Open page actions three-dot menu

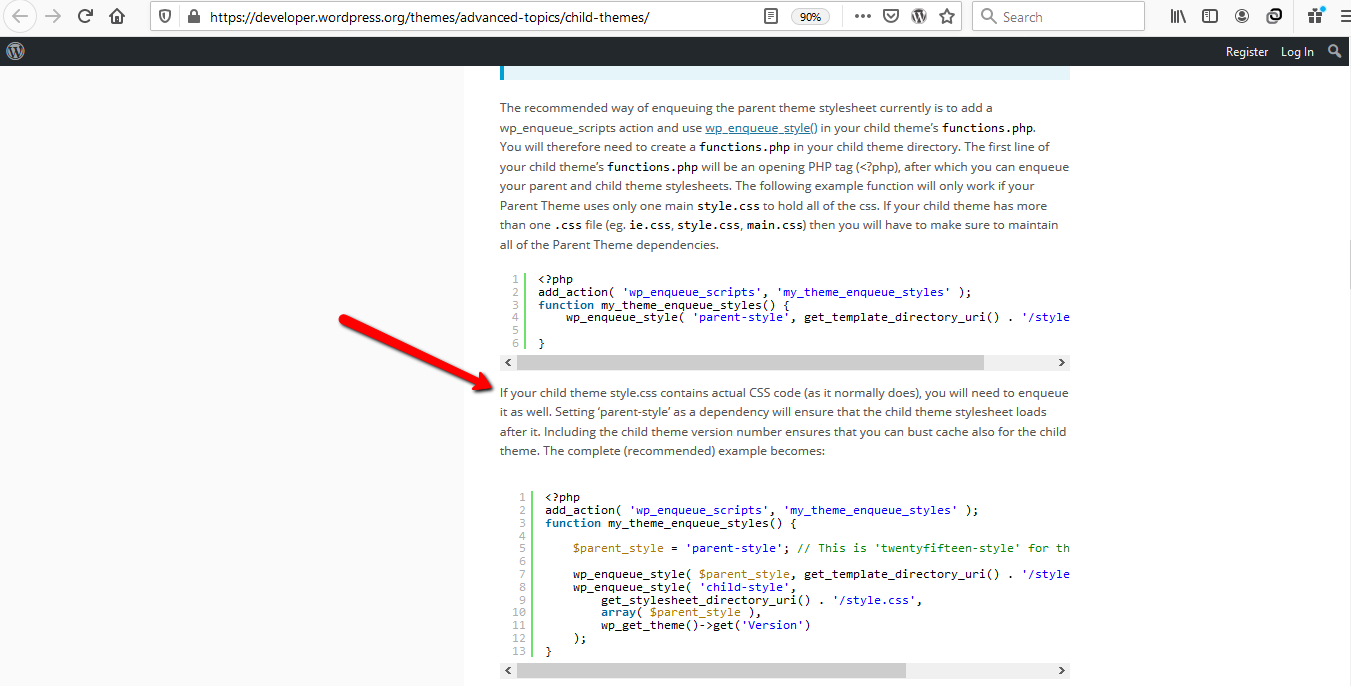pos(862,17)
